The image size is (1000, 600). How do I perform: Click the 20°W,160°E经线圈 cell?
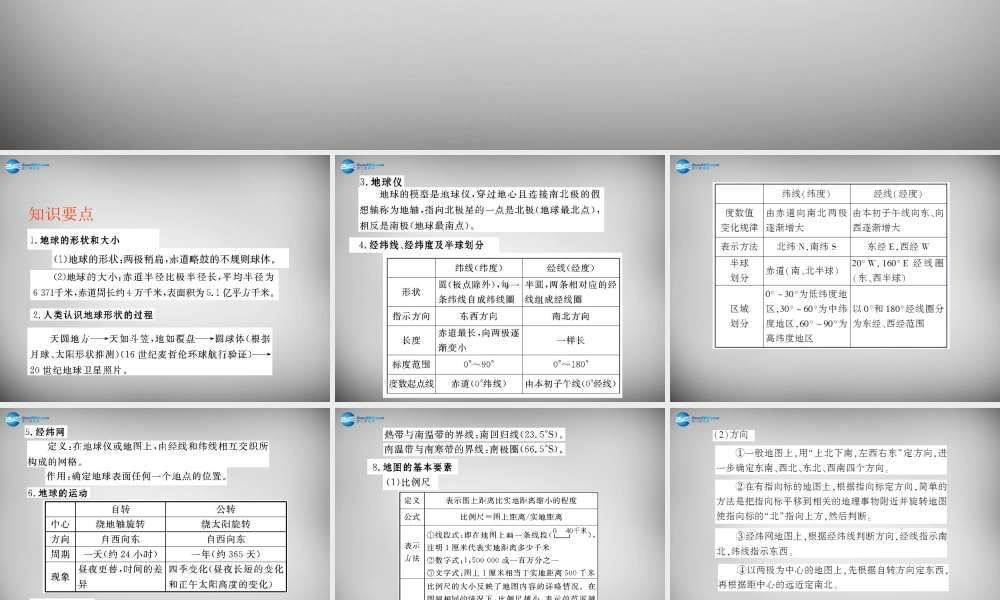click(x=899, y=270)
